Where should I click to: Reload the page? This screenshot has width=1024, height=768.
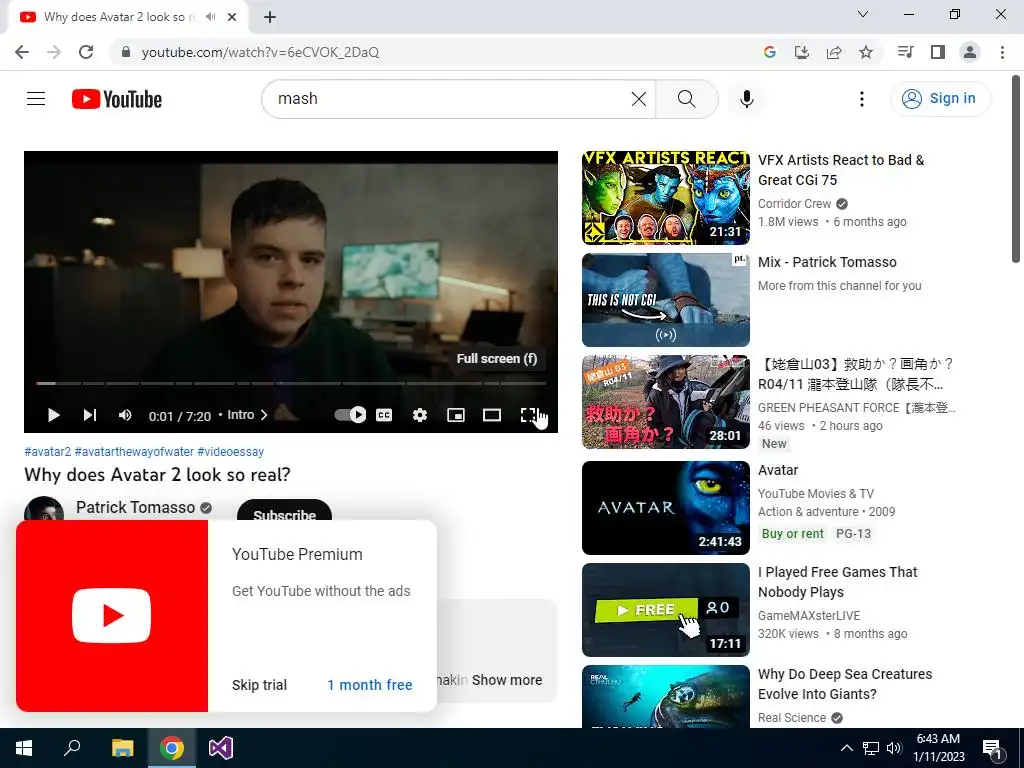click(86, 52)
